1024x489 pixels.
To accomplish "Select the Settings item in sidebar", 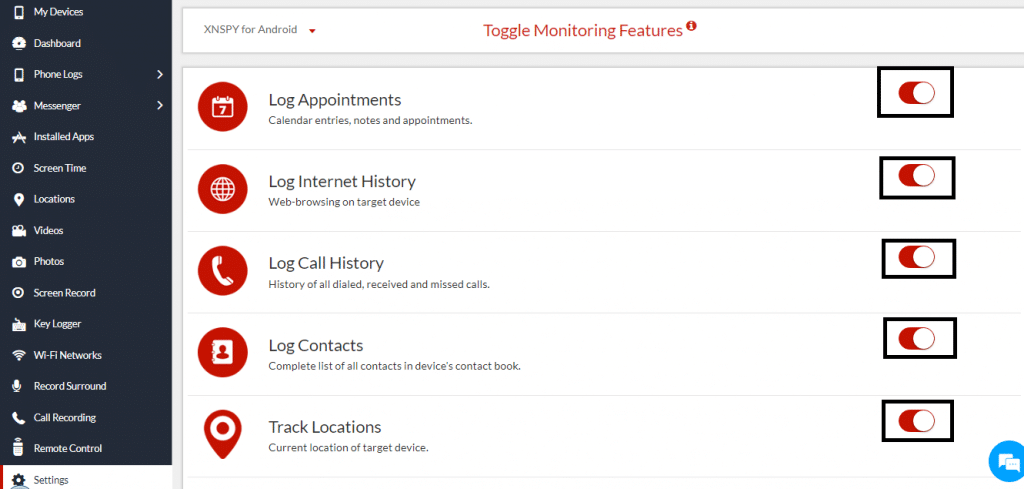I will click(x=86, y=479).
